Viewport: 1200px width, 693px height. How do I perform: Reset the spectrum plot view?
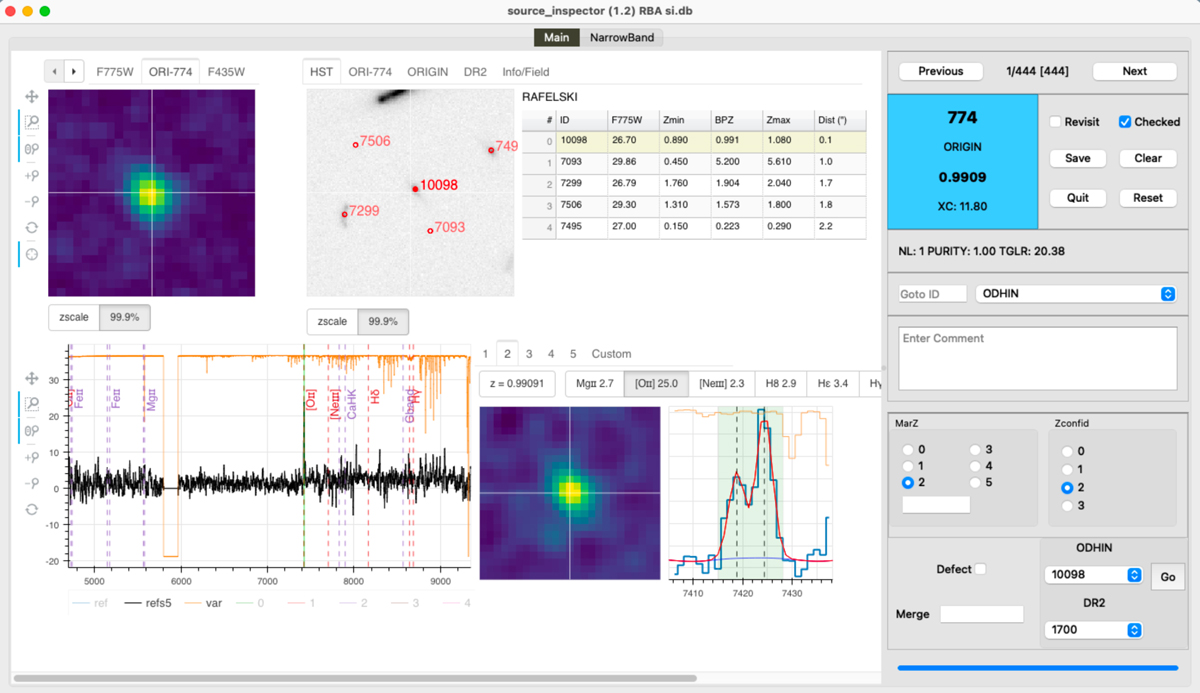coord(32,509)
